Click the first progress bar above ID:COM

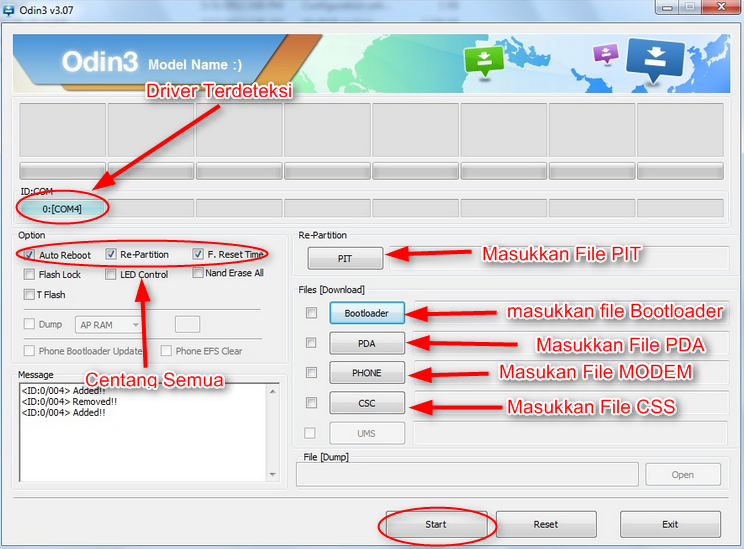62,171
